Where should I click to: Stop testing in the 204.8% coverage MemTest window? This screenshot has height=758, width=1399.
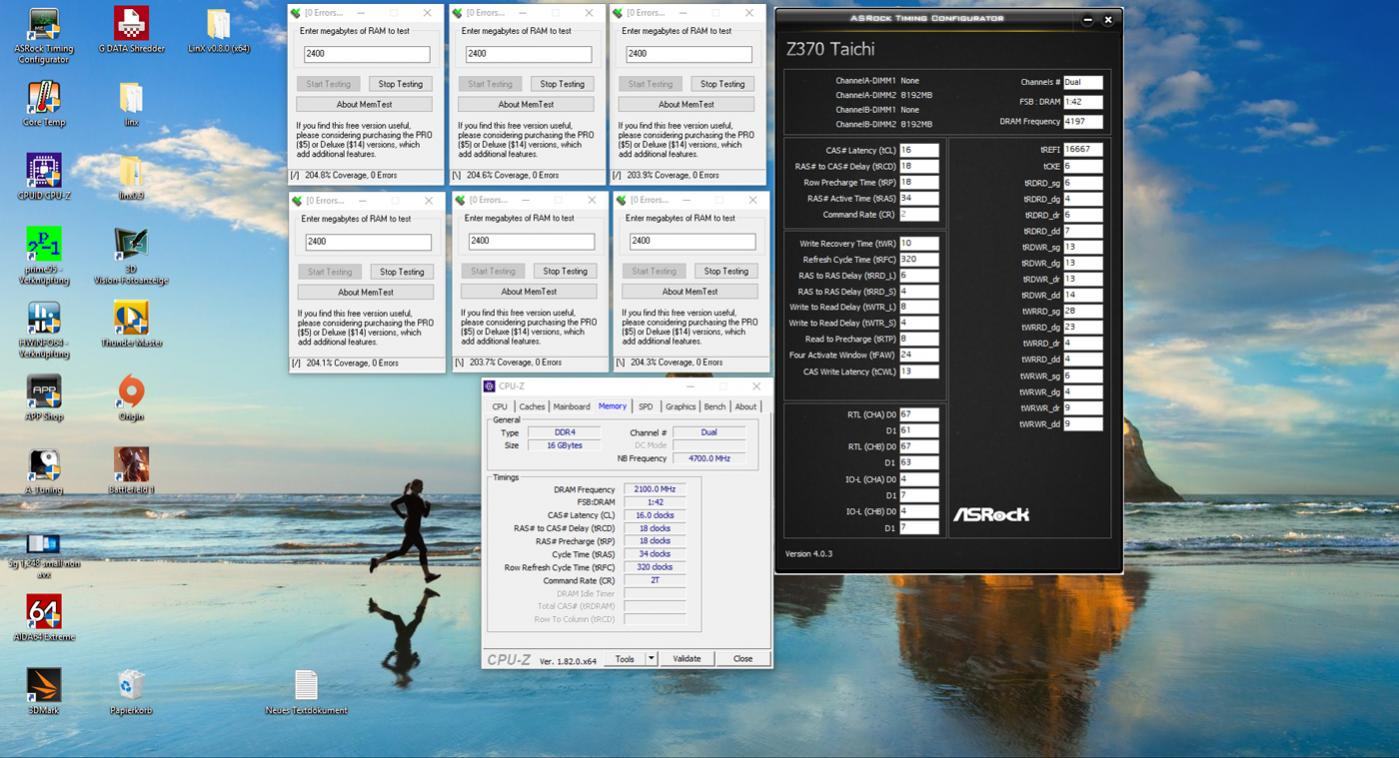click(401, 84)
